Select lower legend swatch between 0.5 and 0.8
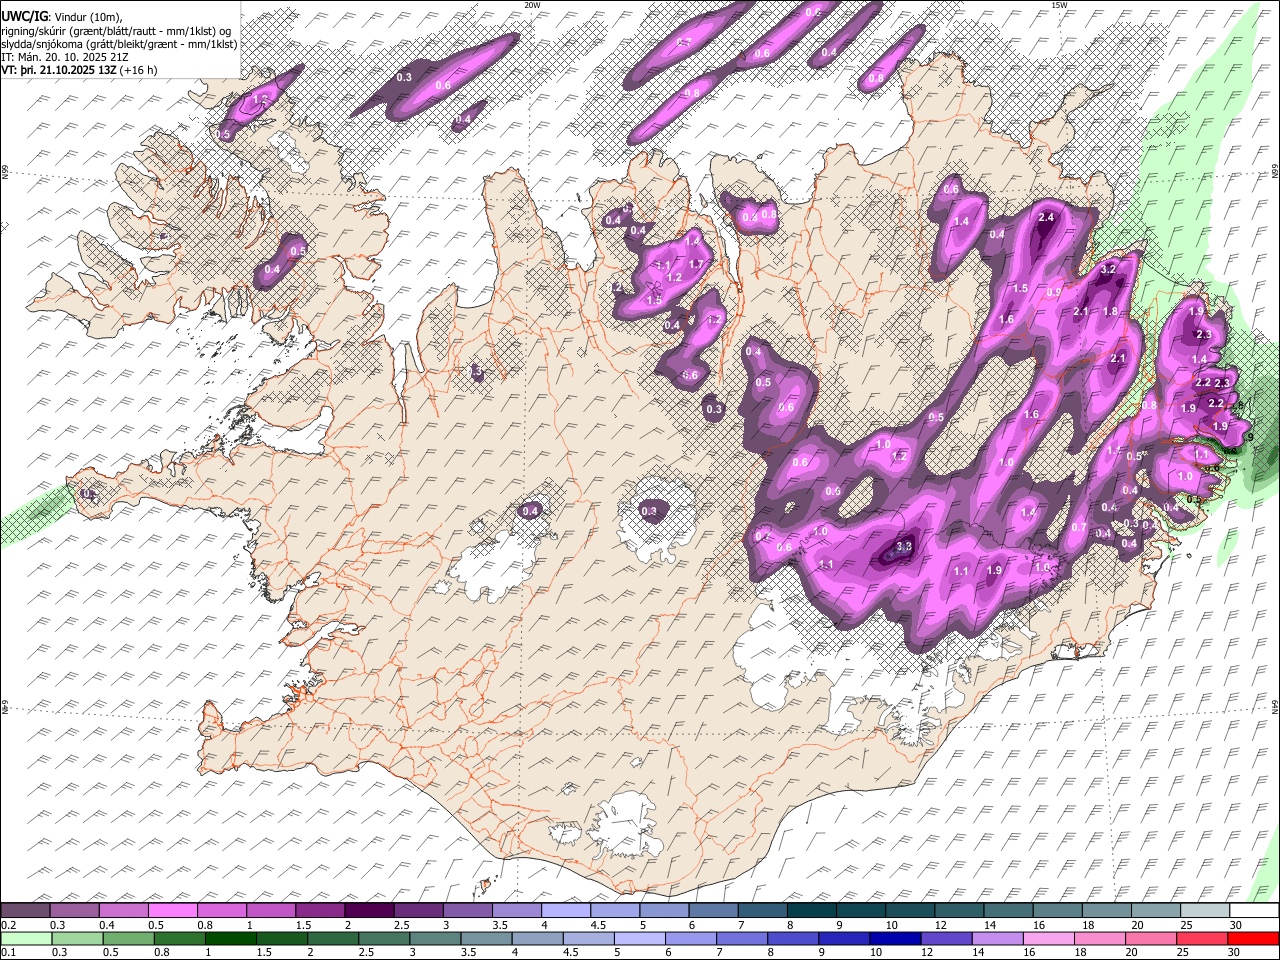 point(129,938)
